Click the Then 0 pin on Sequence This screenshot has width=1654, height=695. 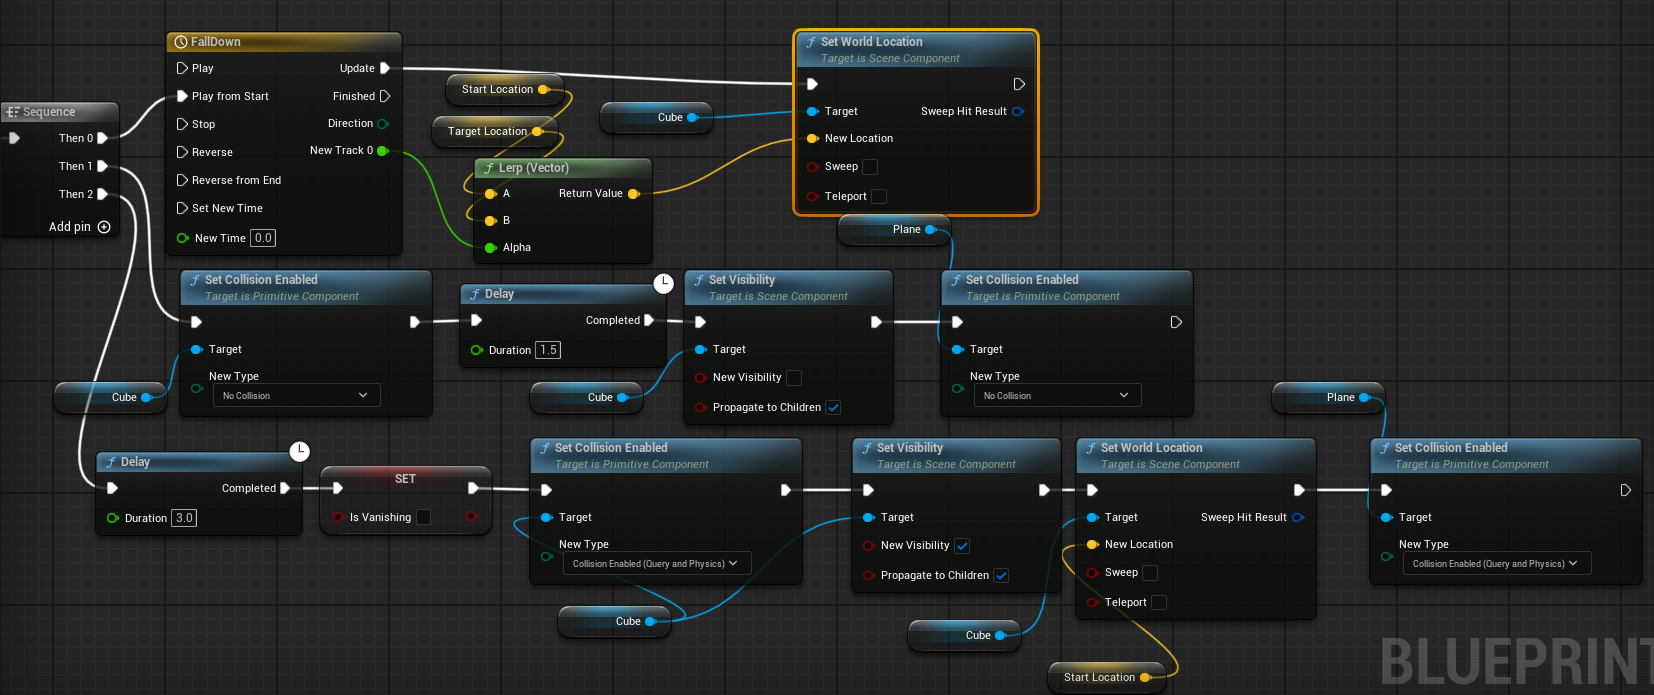point(102,138)
